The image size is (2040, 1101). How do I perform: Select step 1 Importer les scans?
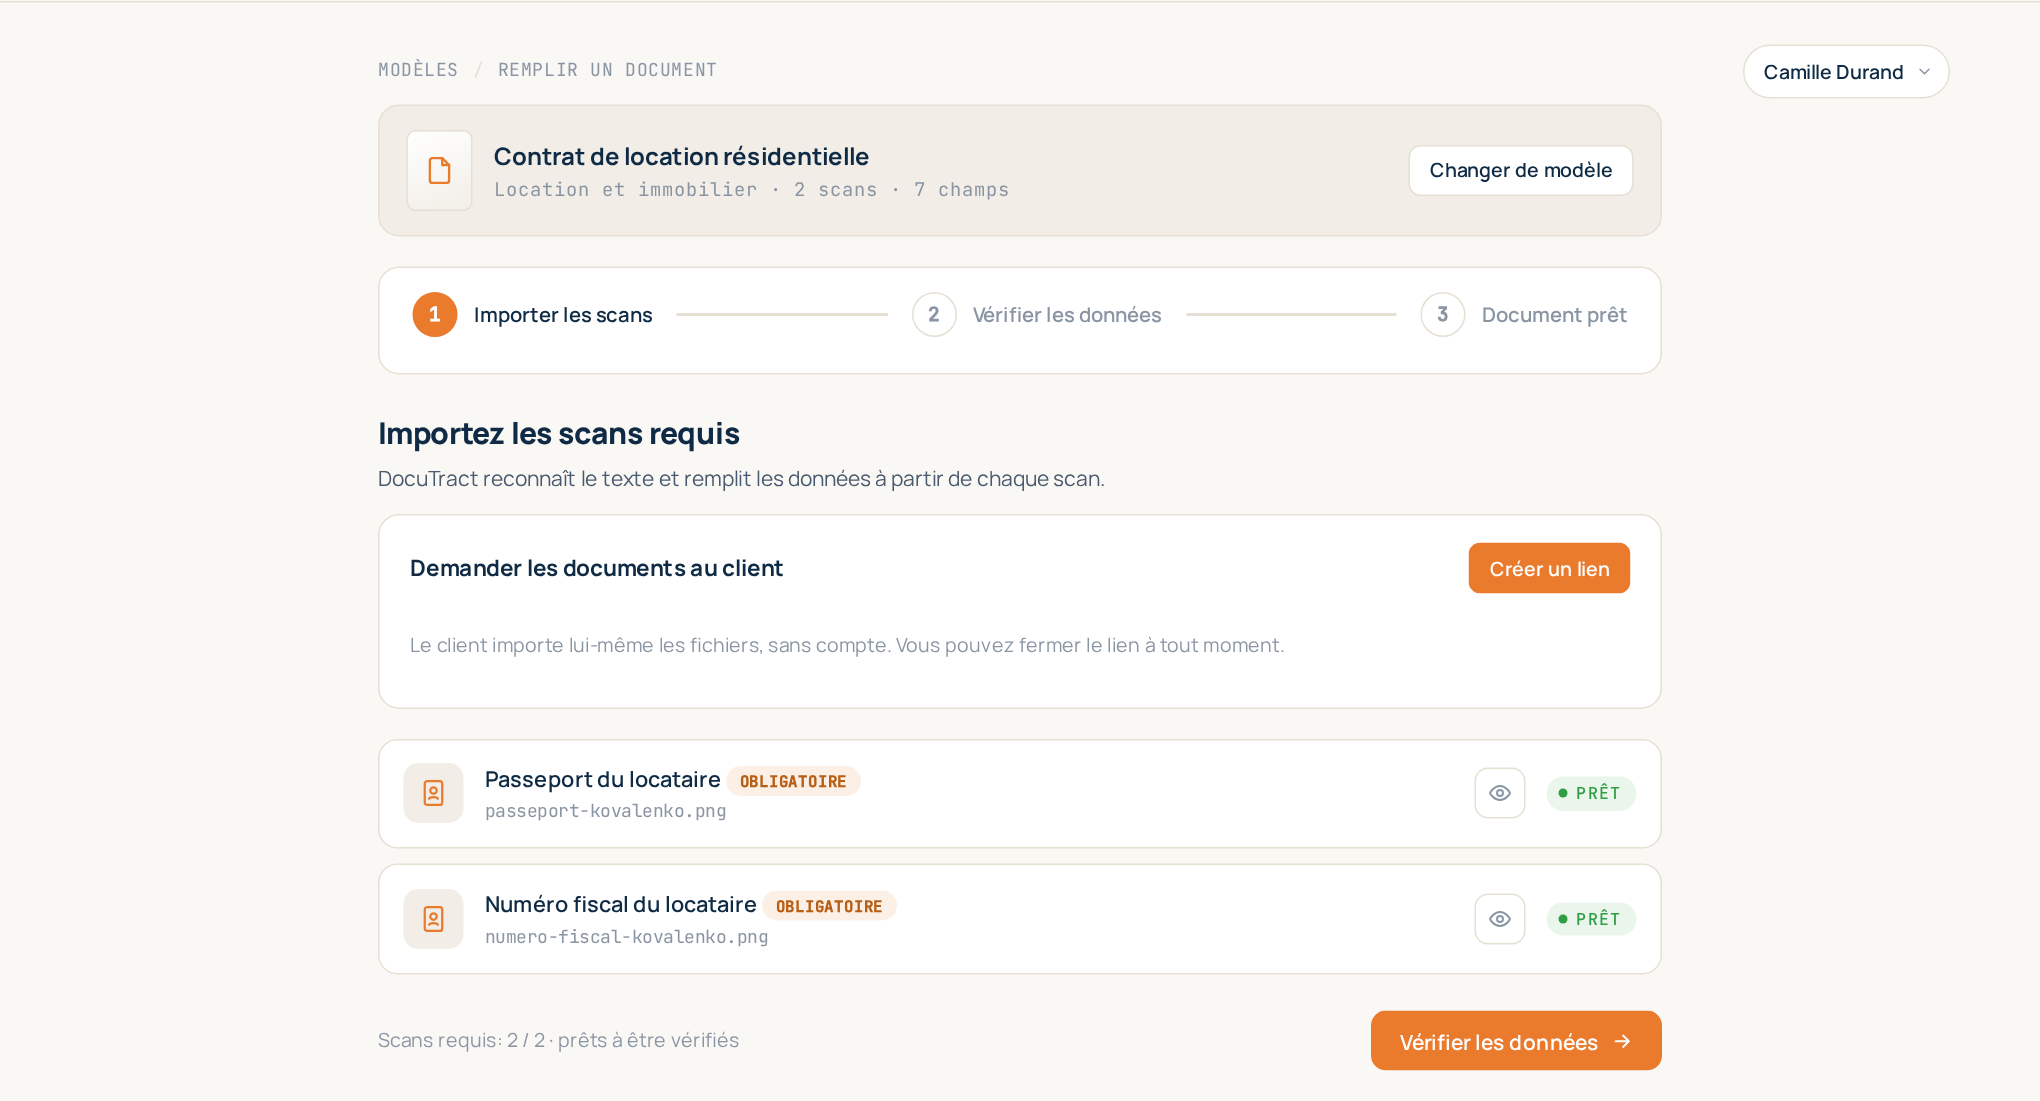point(532,315)
